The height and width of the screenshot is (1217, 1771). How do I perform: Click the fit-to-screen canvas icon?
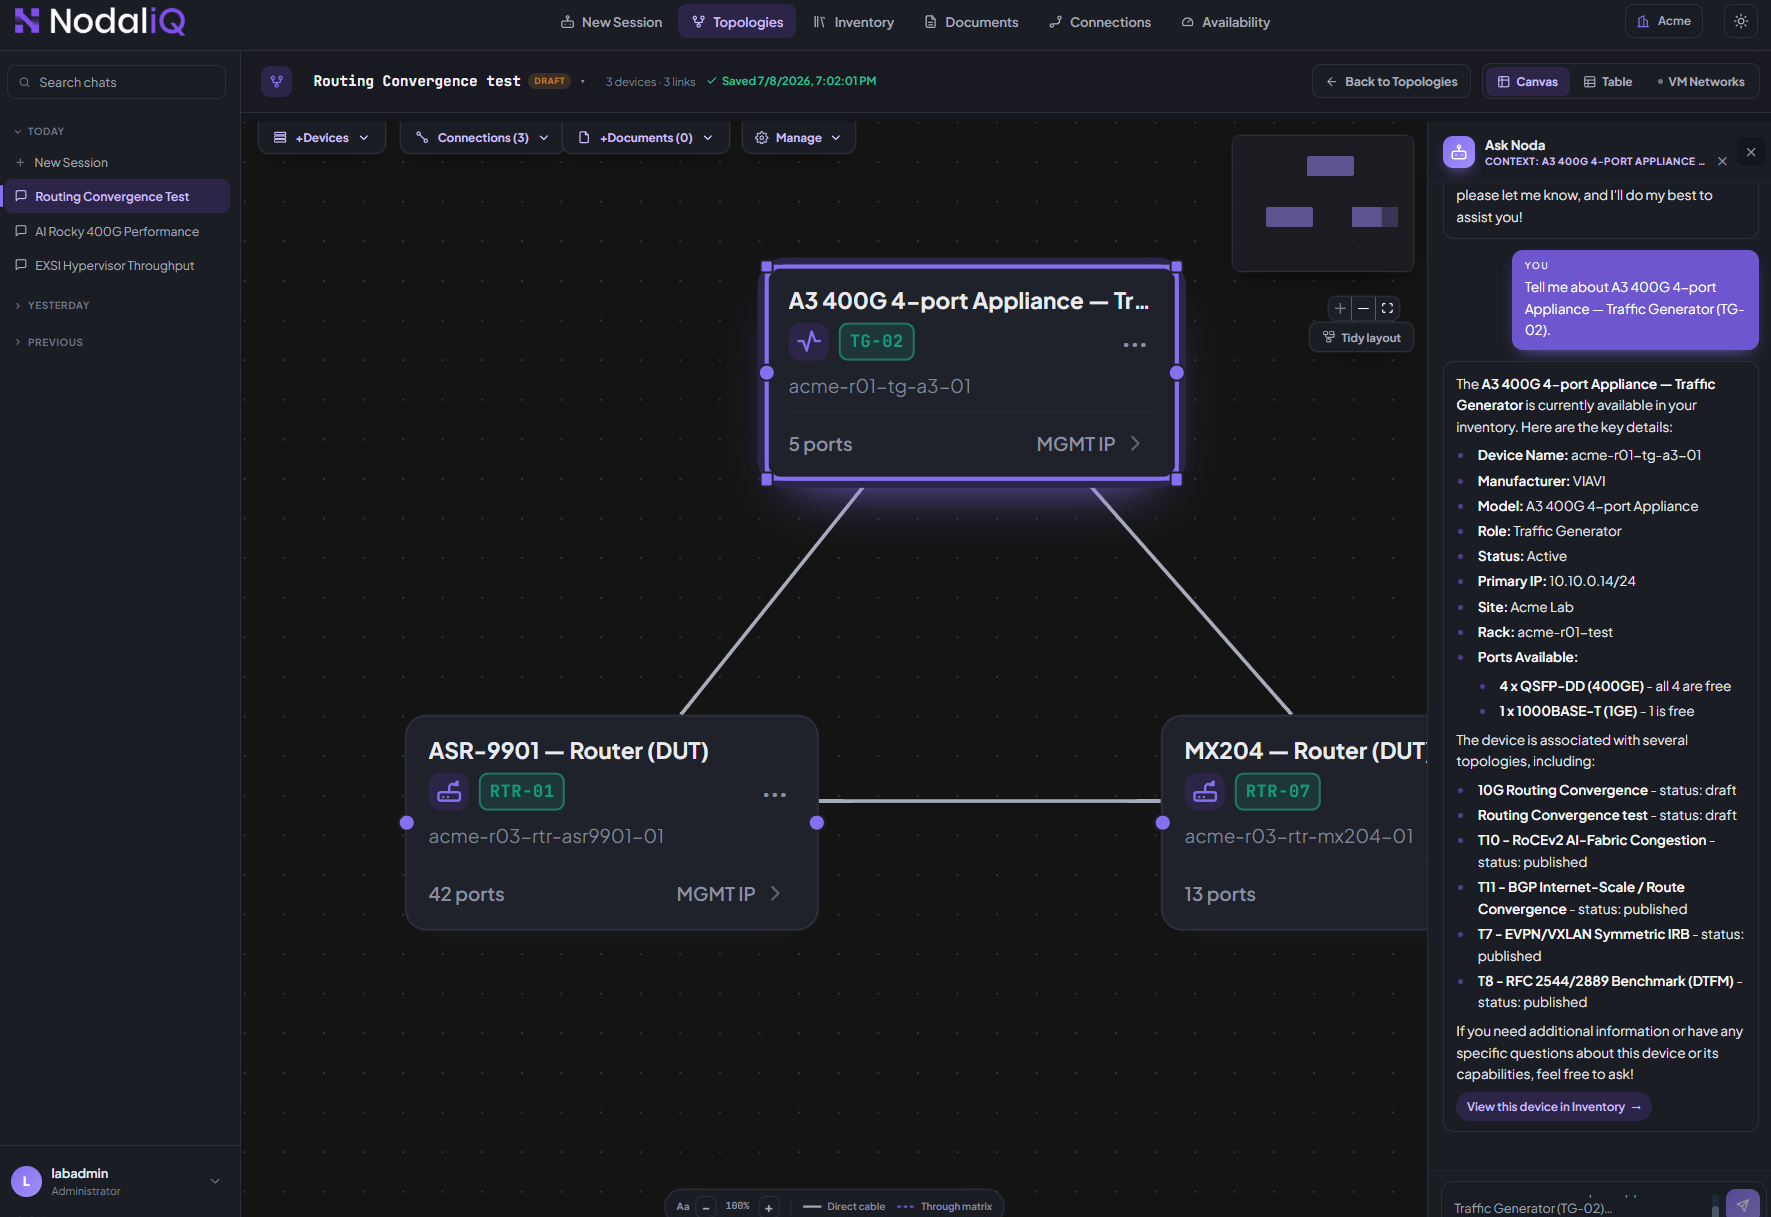(x=1387, y=308)
